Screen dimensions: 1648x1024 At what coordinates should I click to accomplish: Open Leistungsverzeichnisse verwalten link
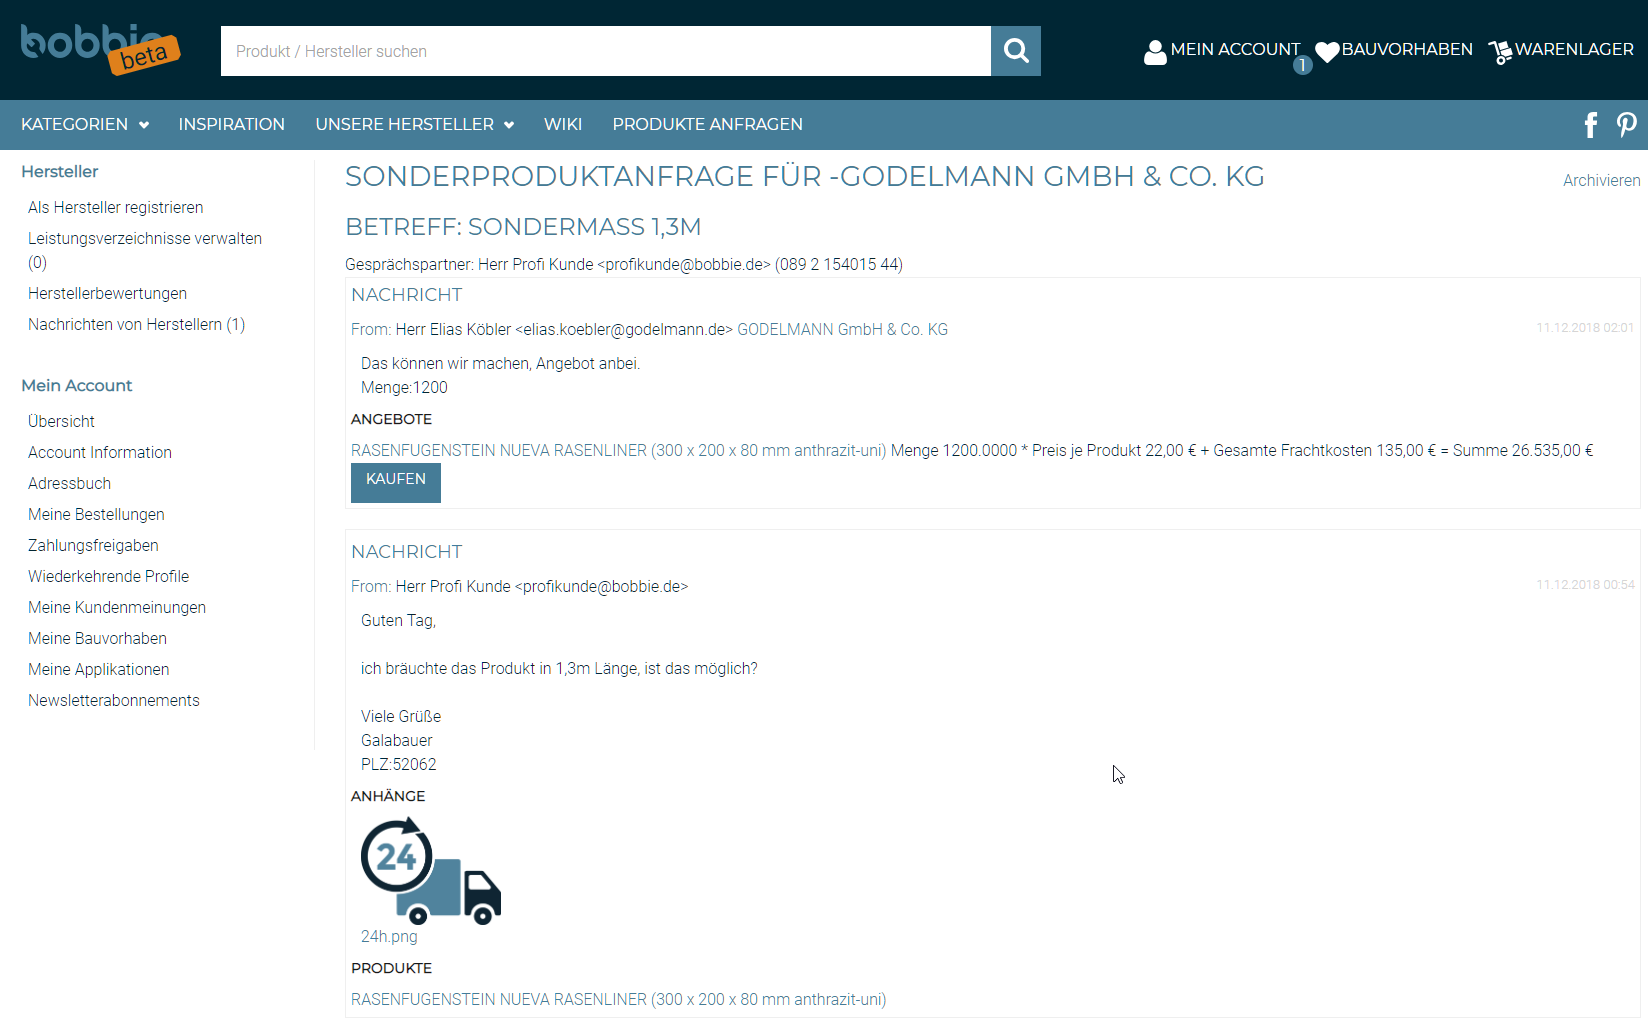(x=145, y=250)
